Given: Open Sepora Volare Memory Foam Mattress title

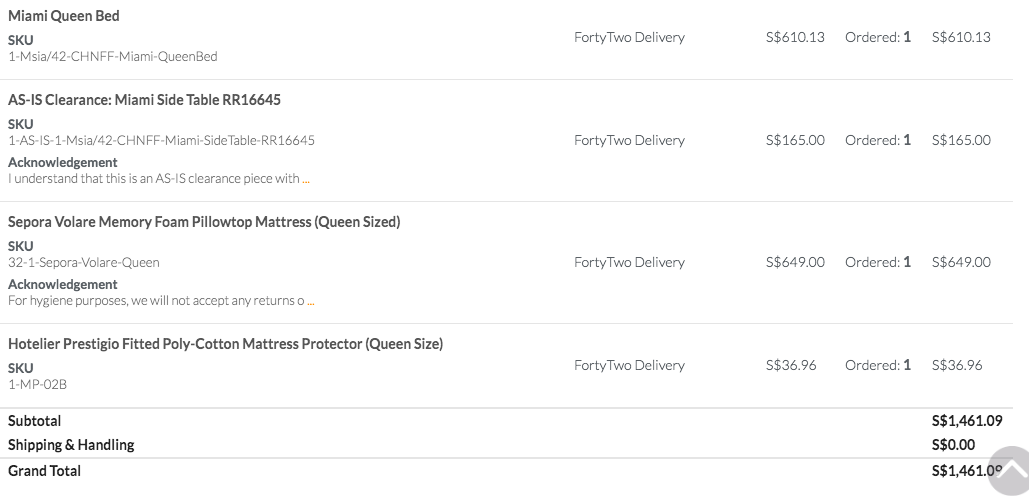Looking at the screenshot, I should (x=204, y=222).
